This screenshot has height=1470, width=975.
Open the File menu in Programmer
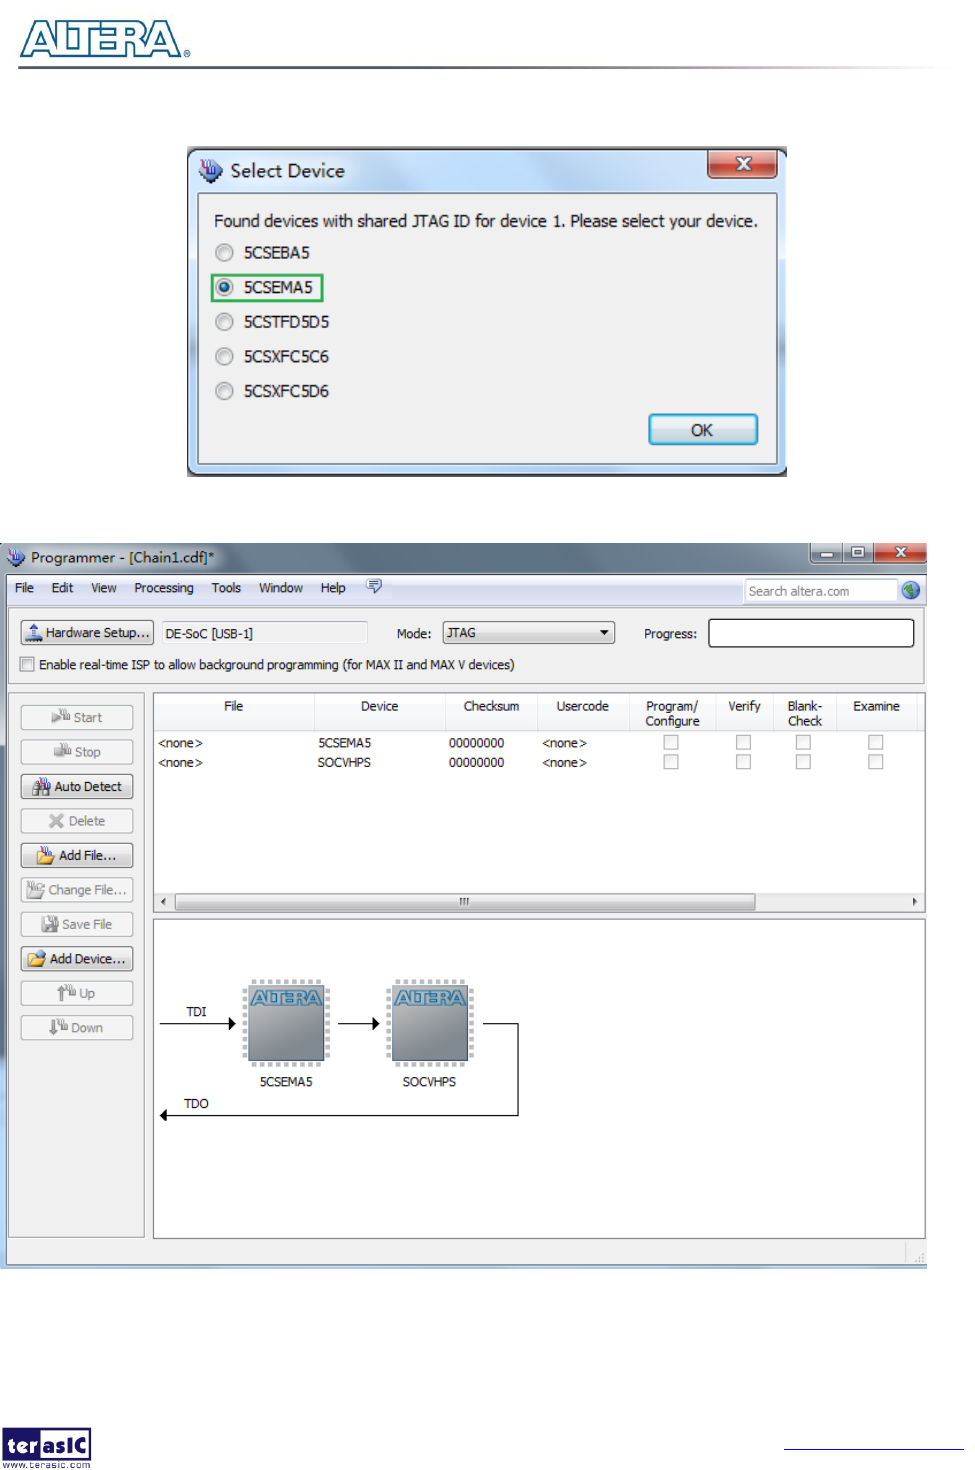(x=24, y=588)
